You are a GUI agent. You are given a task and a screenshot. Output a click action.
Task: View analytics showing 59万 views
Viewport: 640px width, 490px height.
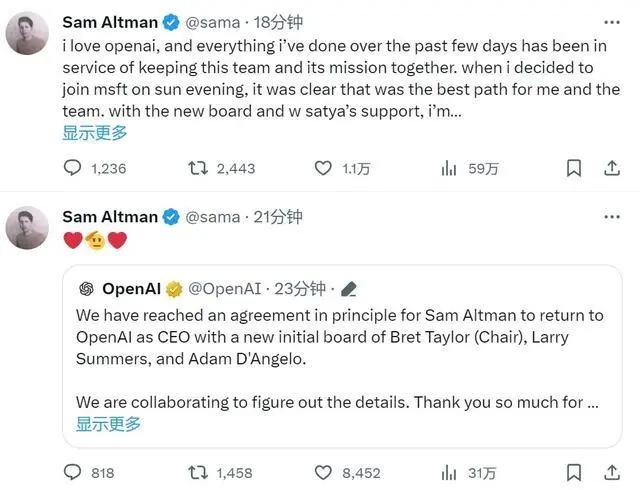[449, 169]
